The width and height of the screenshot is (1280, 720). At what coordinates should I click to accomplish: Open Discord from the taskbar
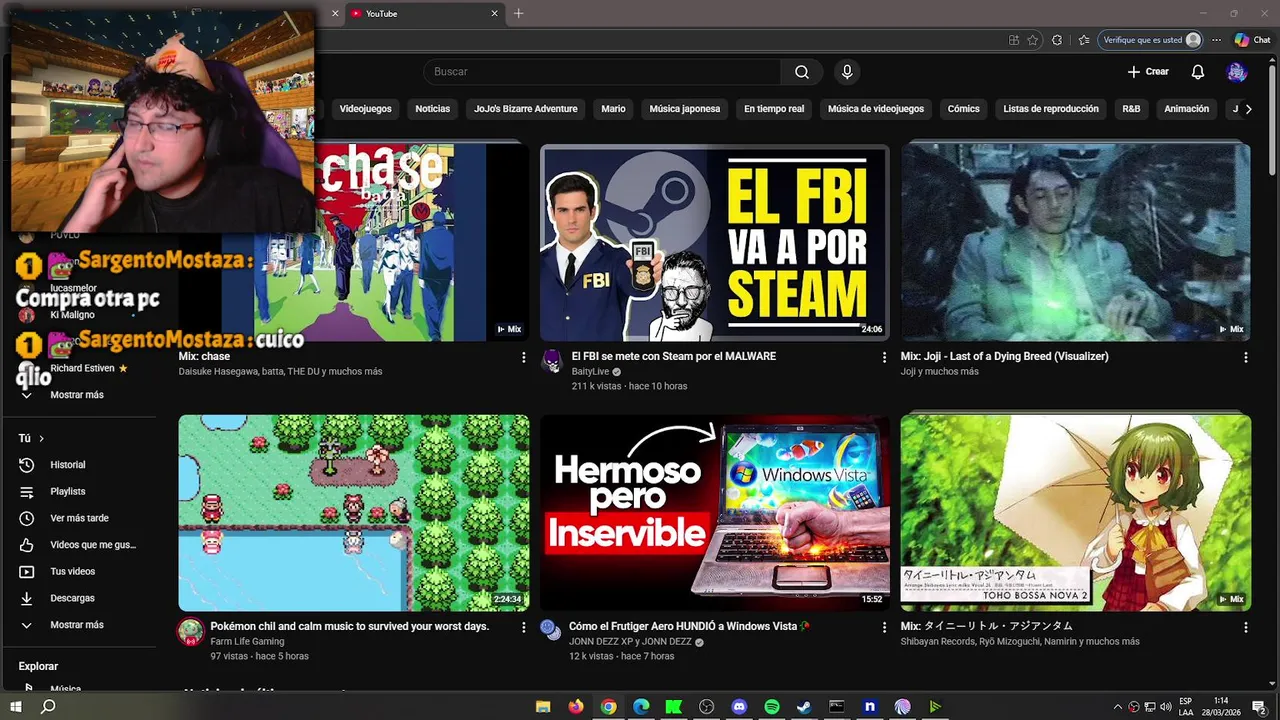coord(739,707)
